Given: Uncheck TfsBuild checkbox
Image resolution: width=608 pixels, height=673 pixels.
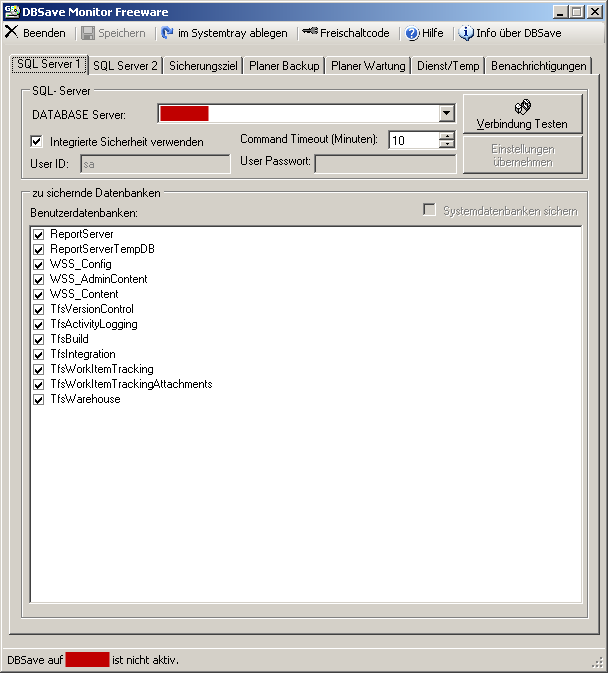Looking at the screenshot, I should tap(39, 340).
